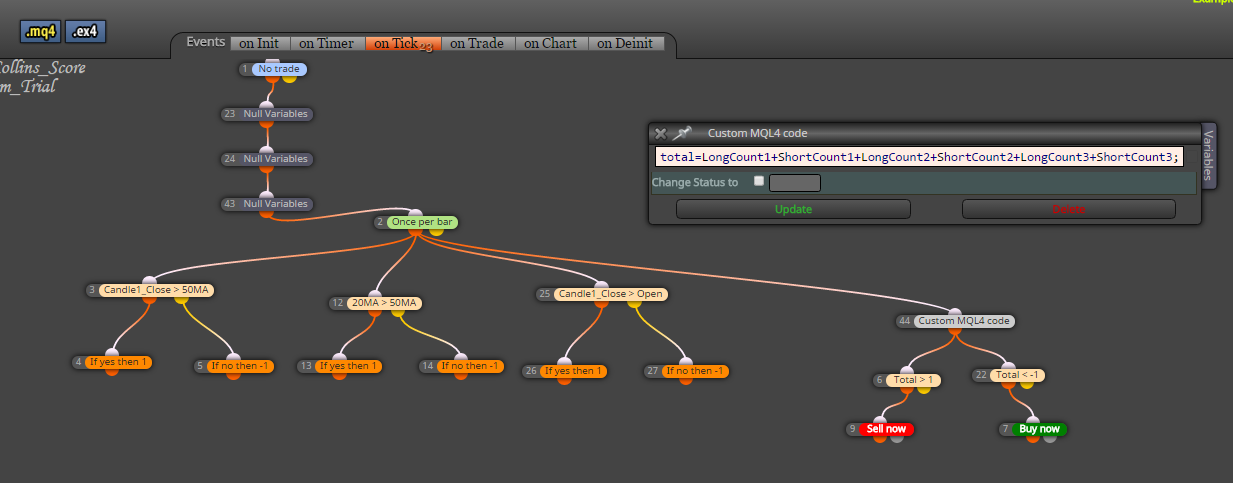This screenshot has width=1233, height=483.
Task: Enable the Change Status to checkbox
Action: 759,182
